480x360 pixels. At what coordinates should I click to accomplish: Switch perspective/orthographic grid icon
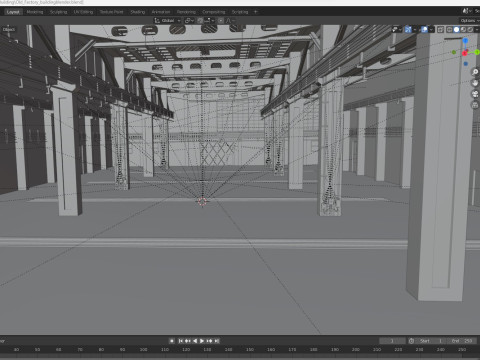(475, 105)
